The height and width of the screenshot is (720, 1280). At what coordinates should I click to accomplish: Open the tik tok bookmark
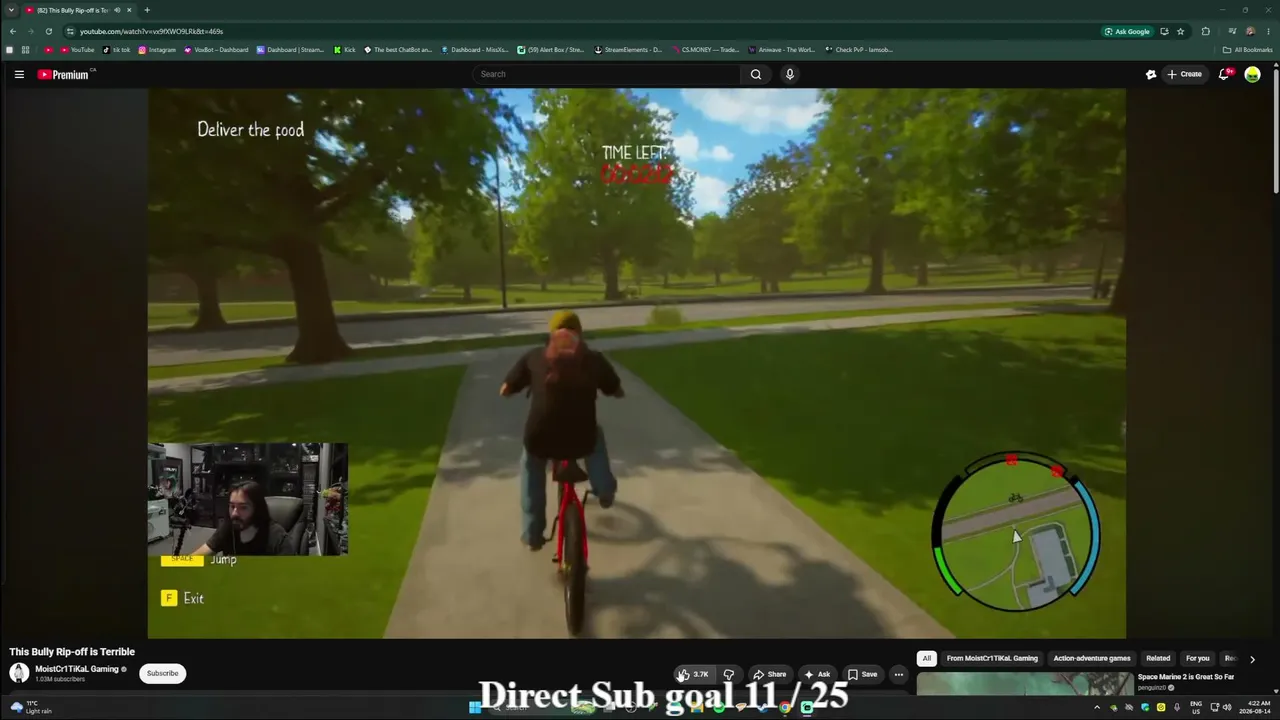point(117,50)
